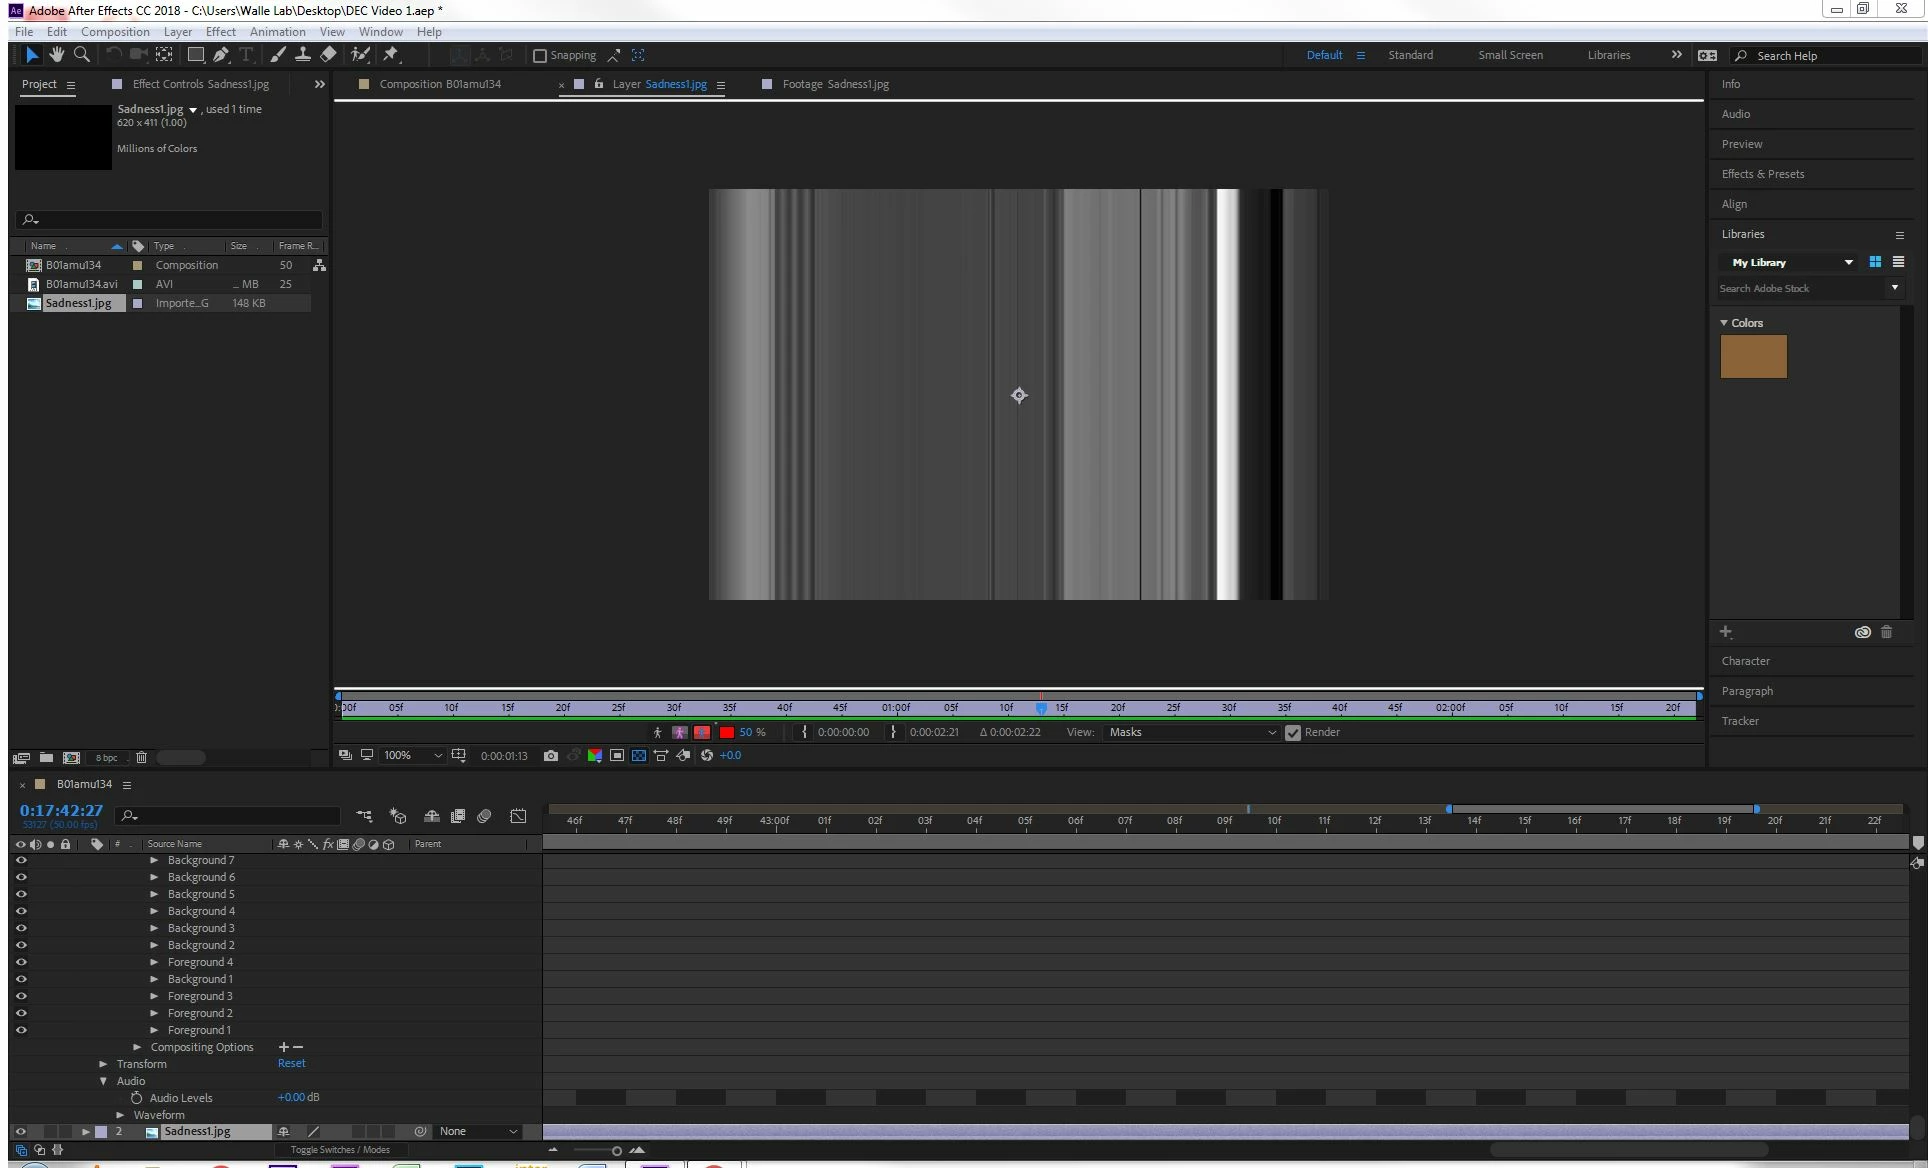Open the View Masks dropdown
Viewport: 1928px width, 1168px height.
coord(1192,733)
